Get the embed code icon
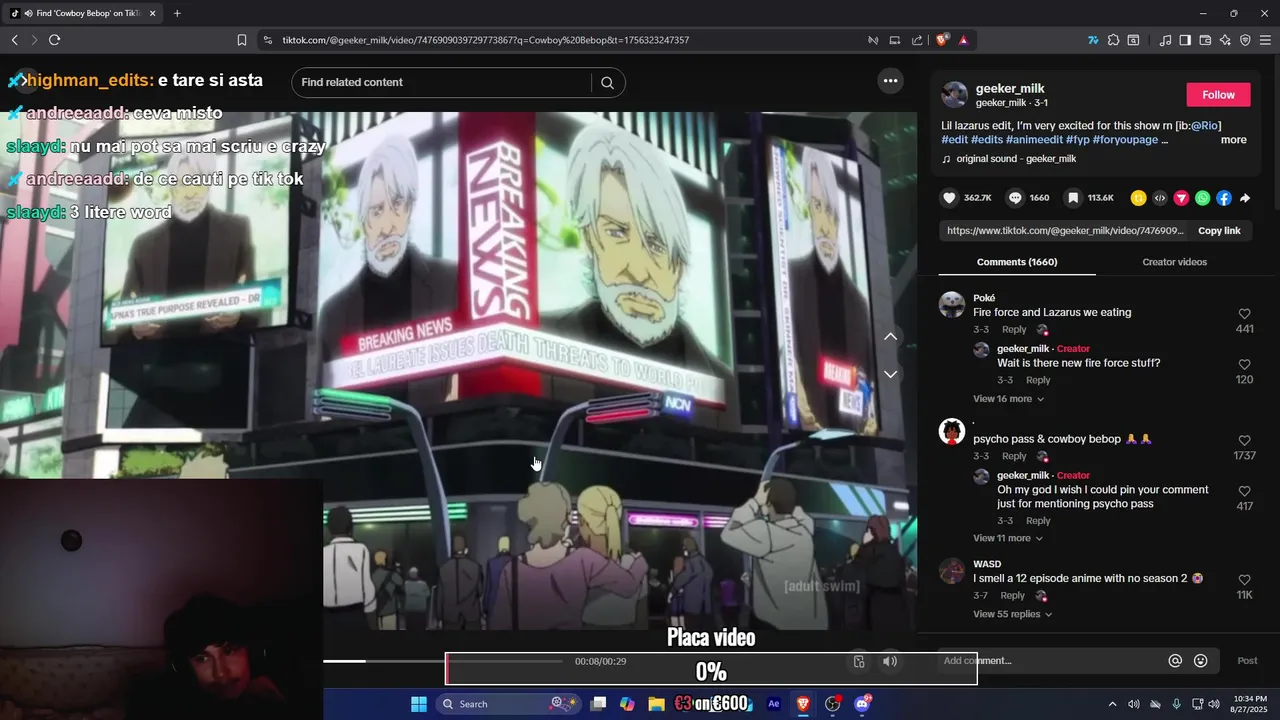The image size is (1280, 720). point(1160,198)
